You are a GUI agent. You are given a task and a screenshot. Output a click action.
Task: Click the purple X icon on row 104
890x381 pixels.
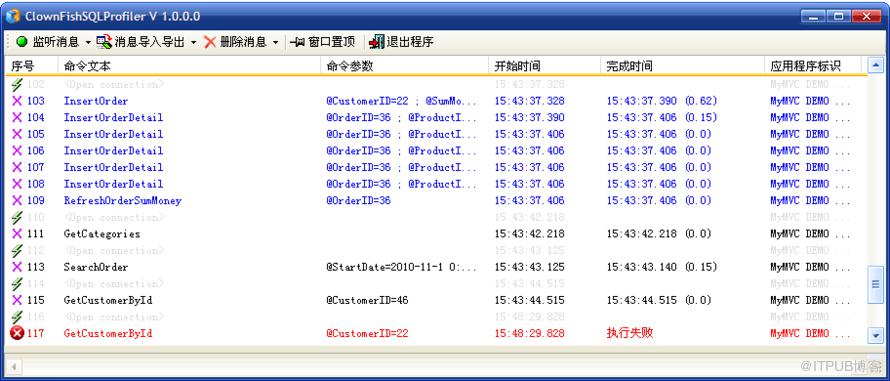click(17, 118)
